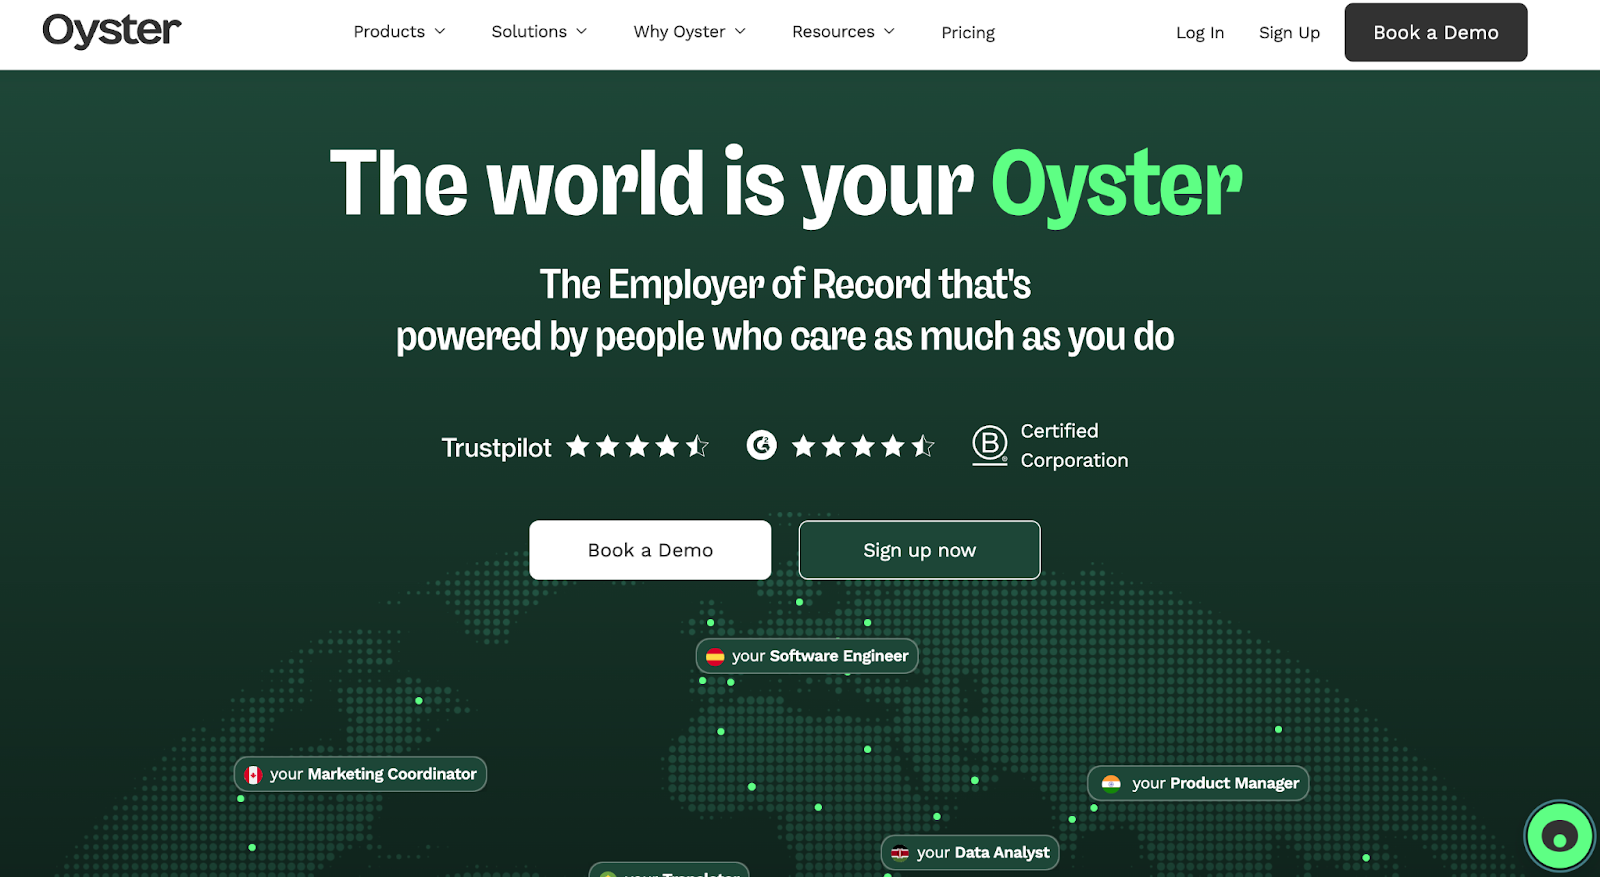The image size is (1600, 877).
Task: Click the Oyster logo in the header
Action: (111, 31)
